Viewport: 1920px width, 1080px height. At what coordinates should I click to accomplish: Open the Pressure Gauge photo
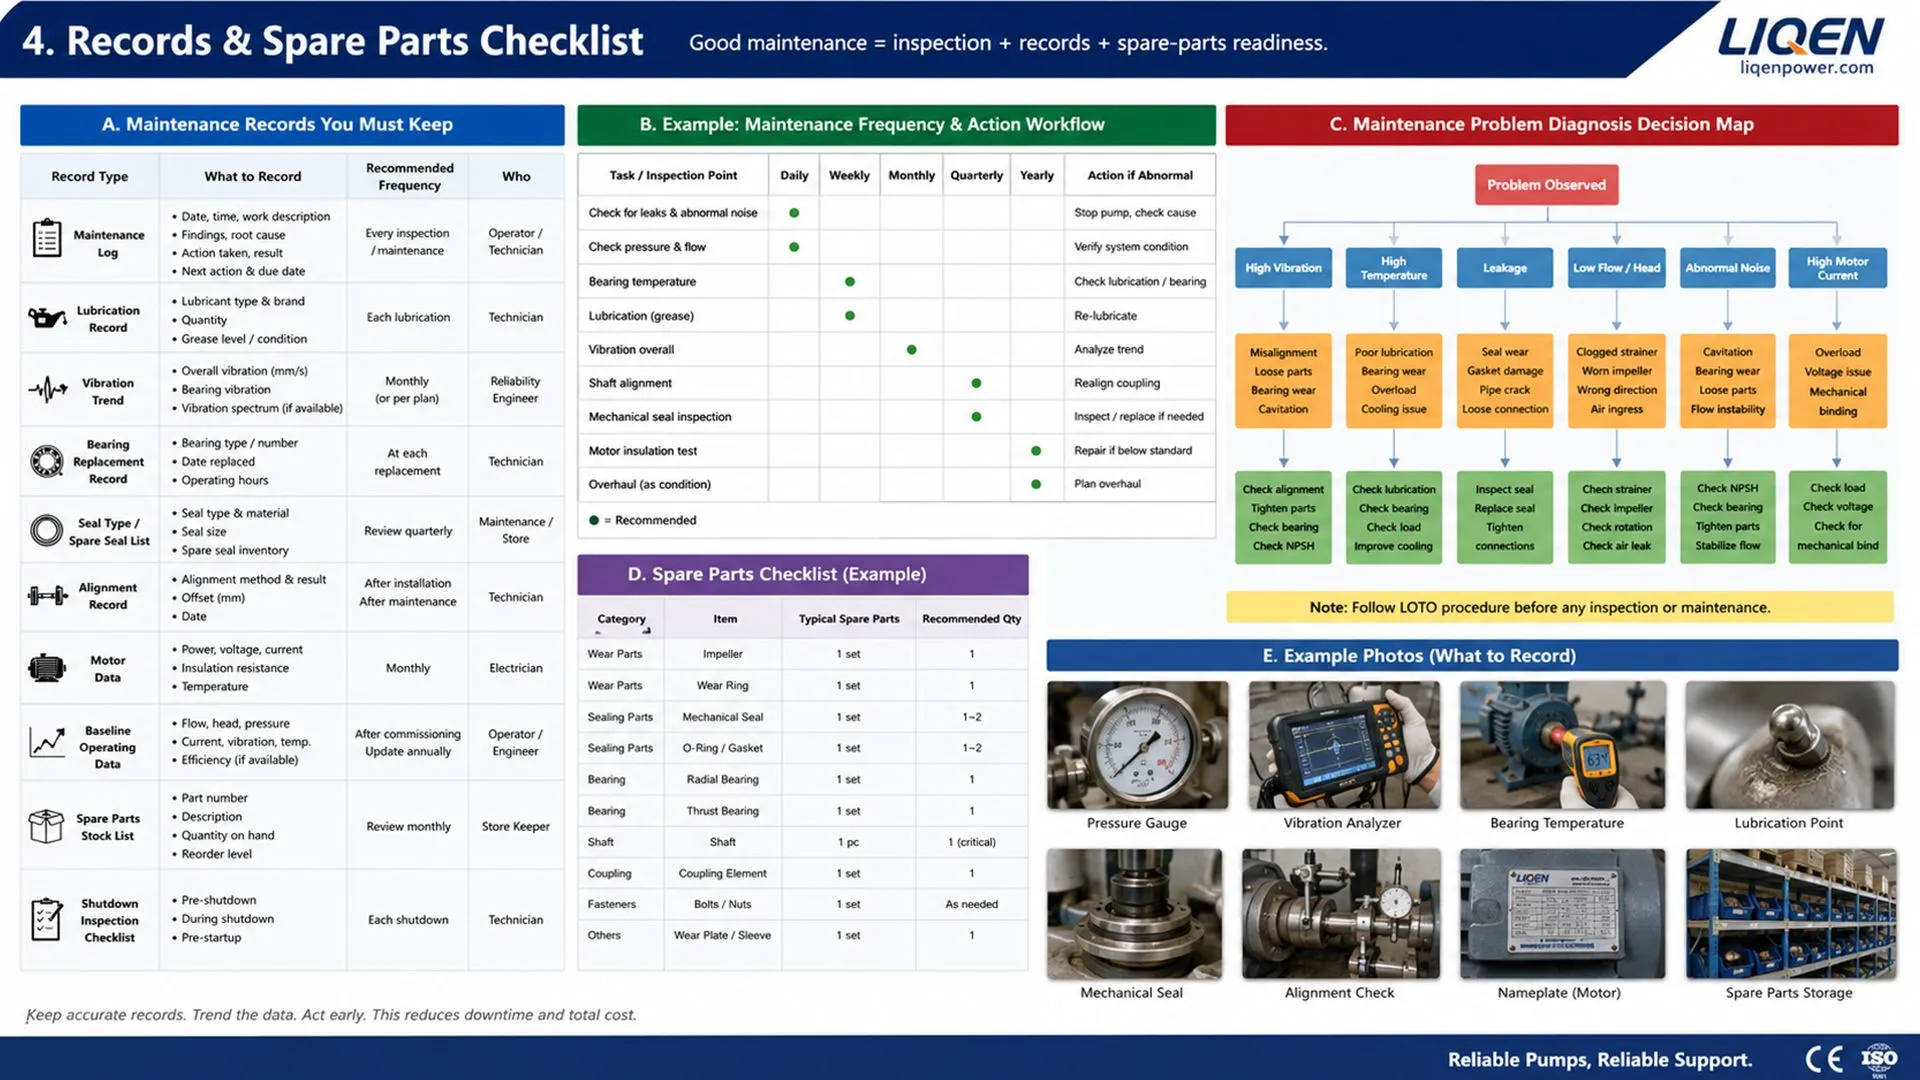pos(1137,745)
